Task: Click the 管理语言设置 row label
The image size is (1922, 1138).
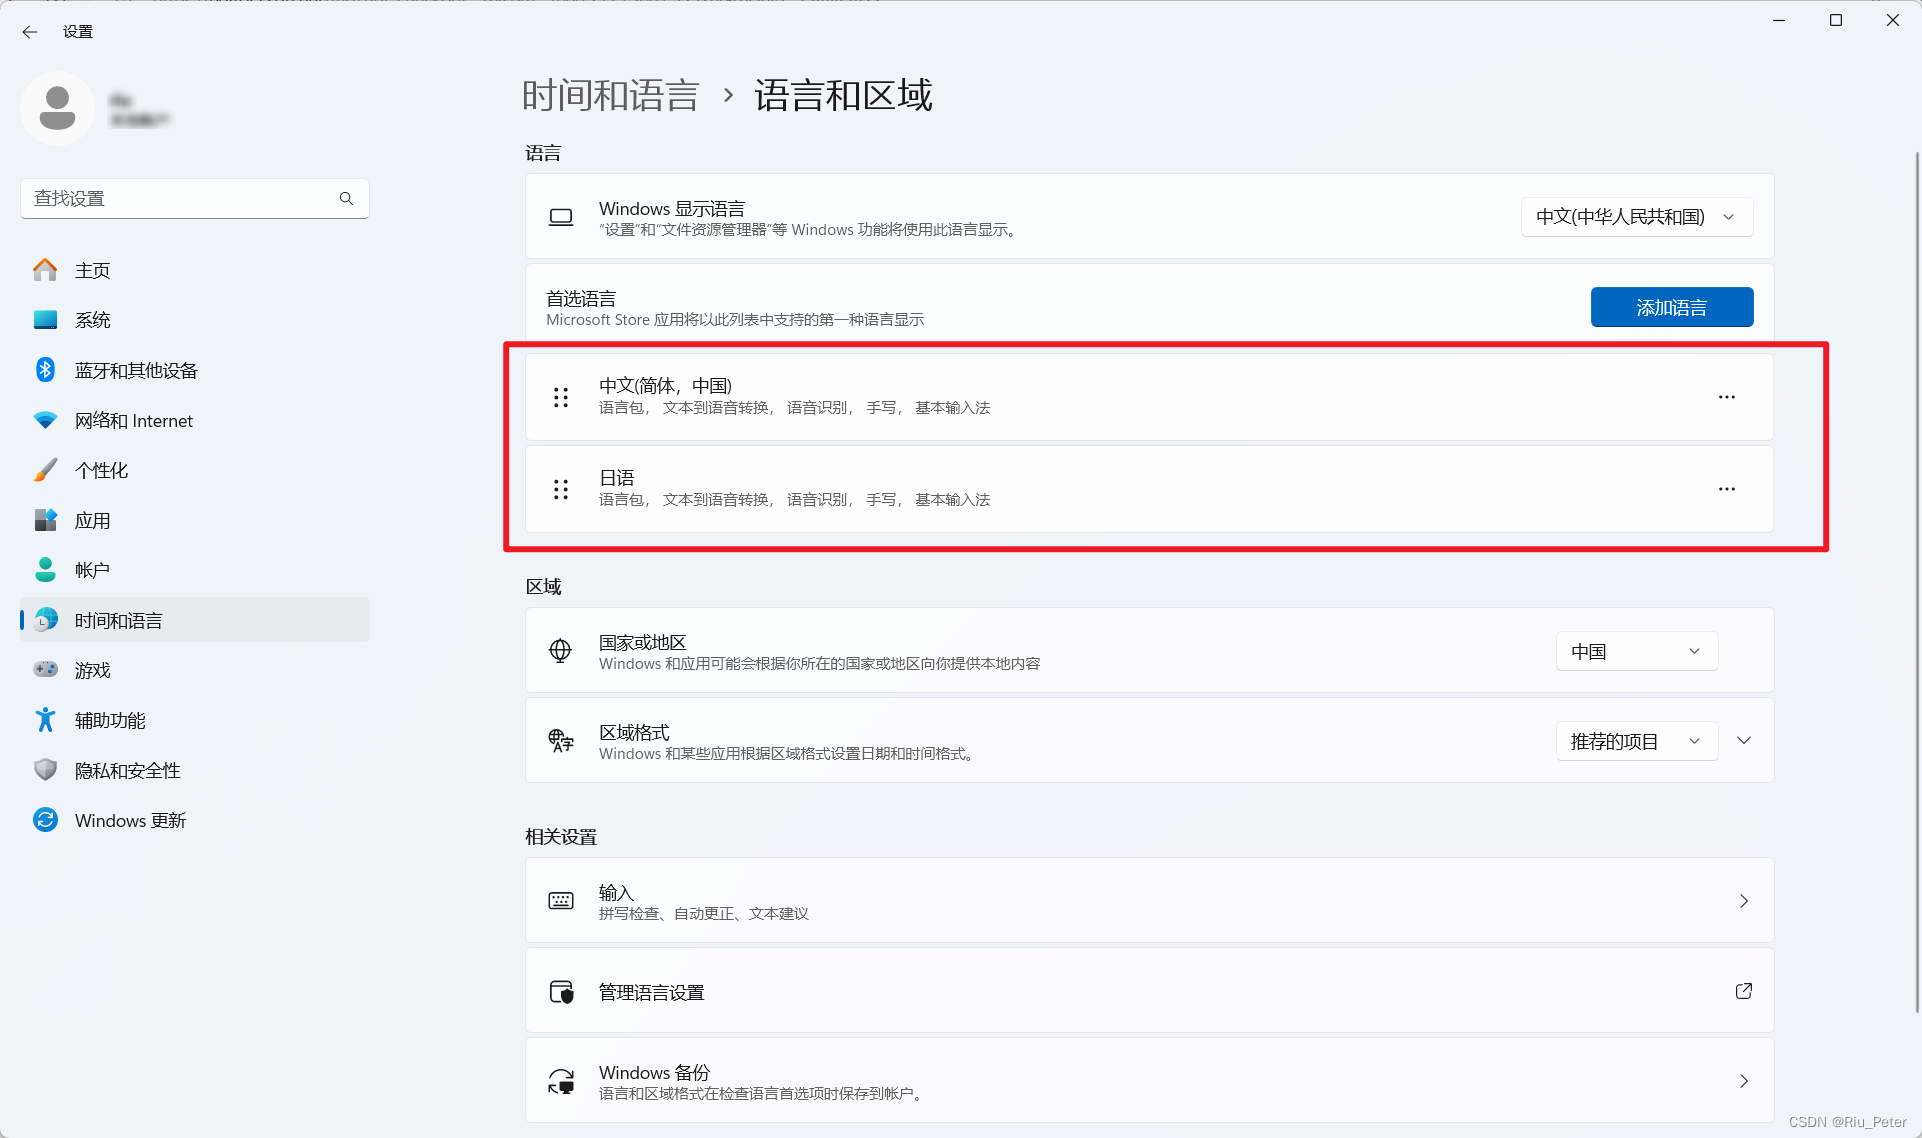Action: [x=651, y=992]
